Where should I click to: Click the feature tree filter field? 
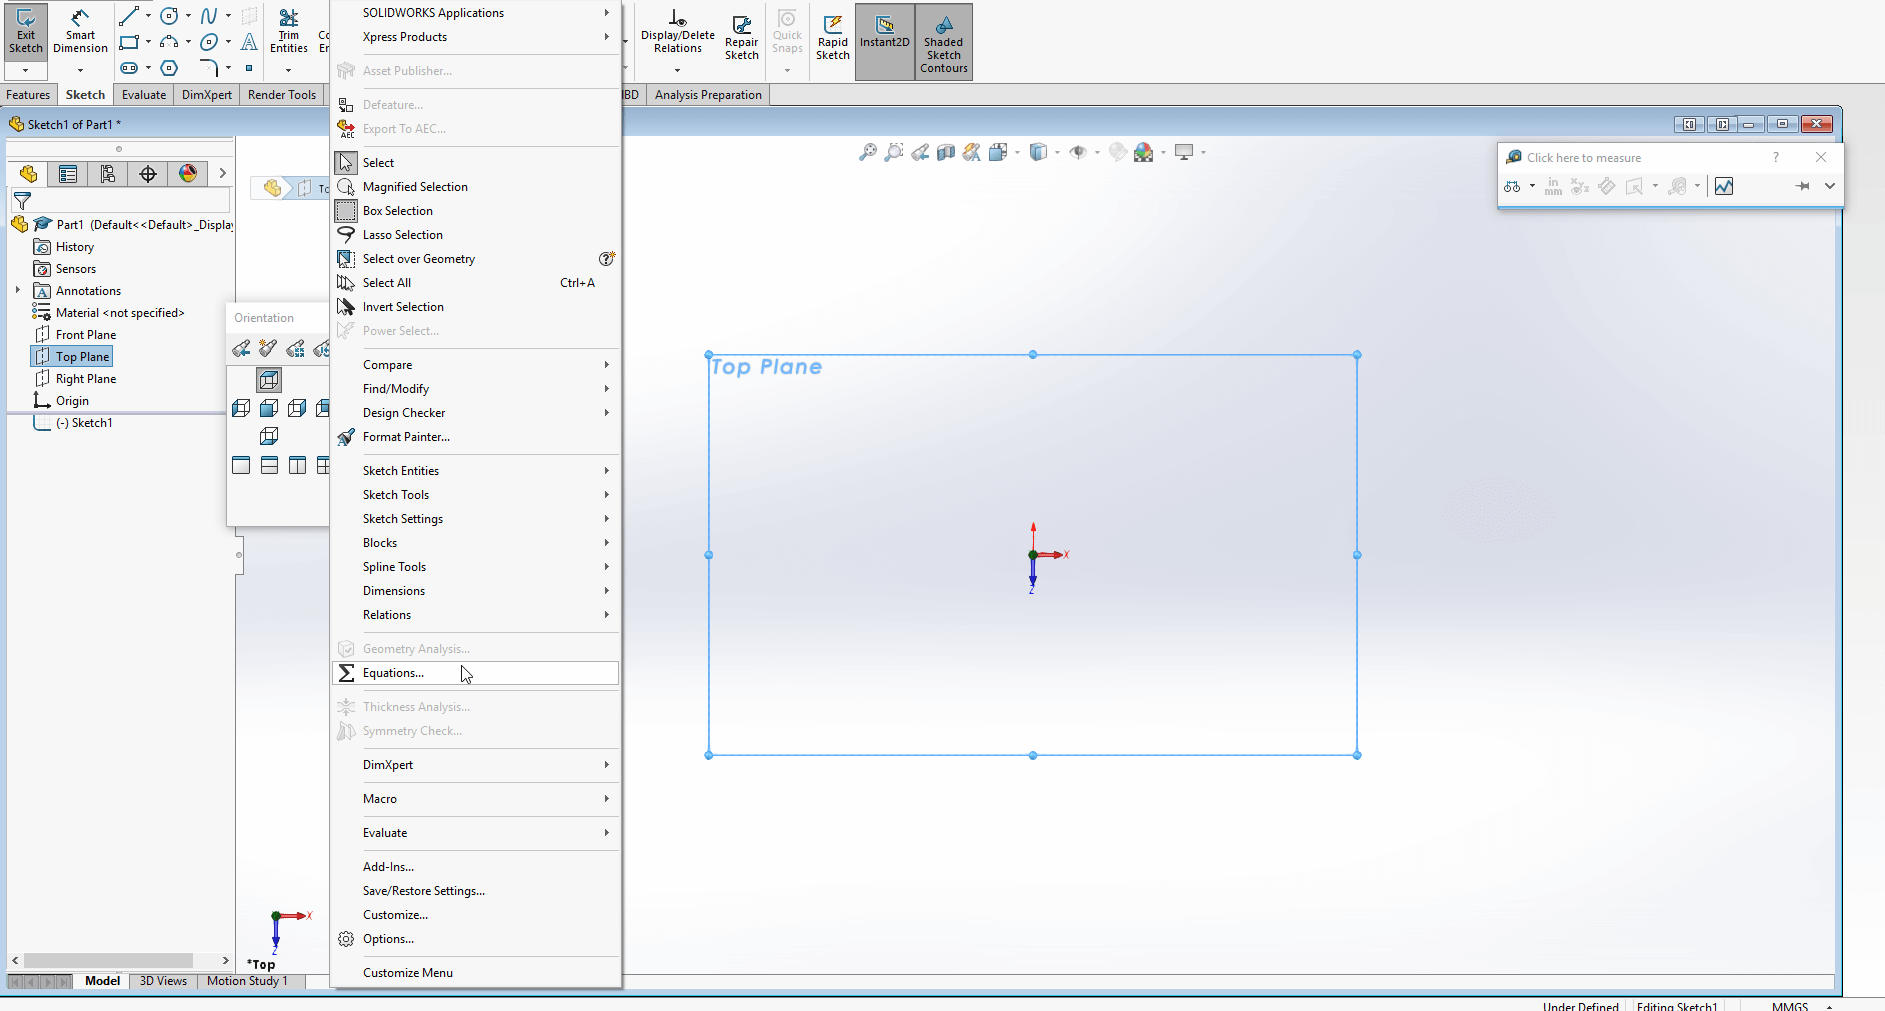[120, 201]
